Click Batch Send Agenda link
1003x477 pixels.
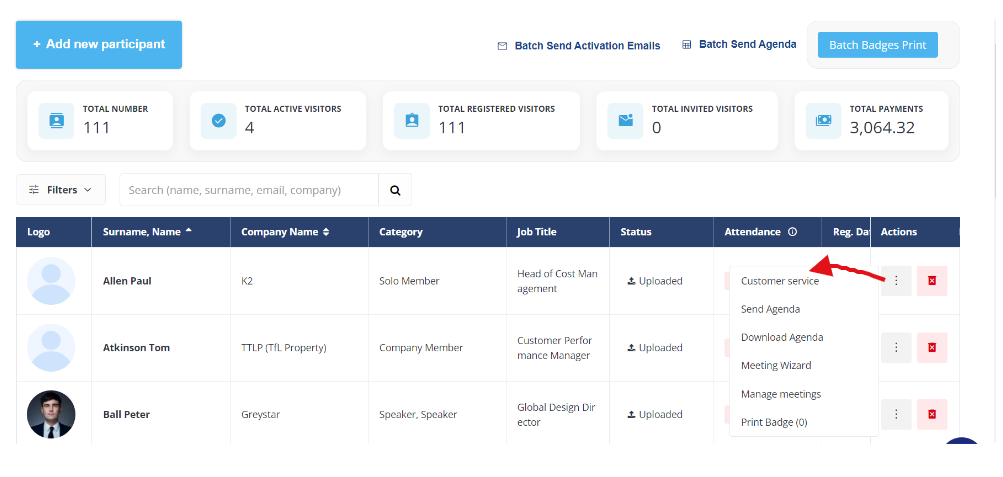point(747,45)
